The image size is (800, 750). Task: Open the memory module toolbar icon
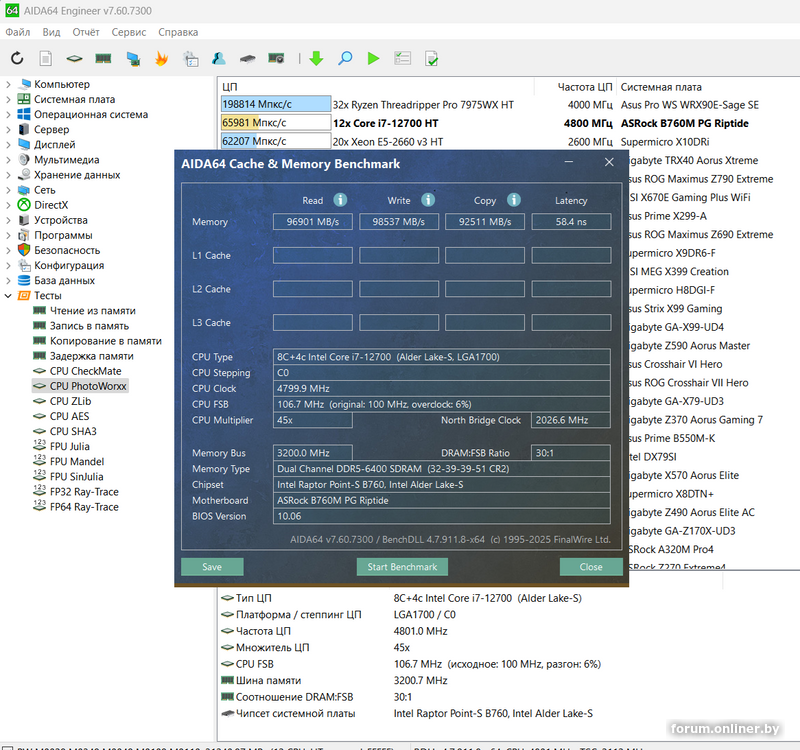point(103,59)
